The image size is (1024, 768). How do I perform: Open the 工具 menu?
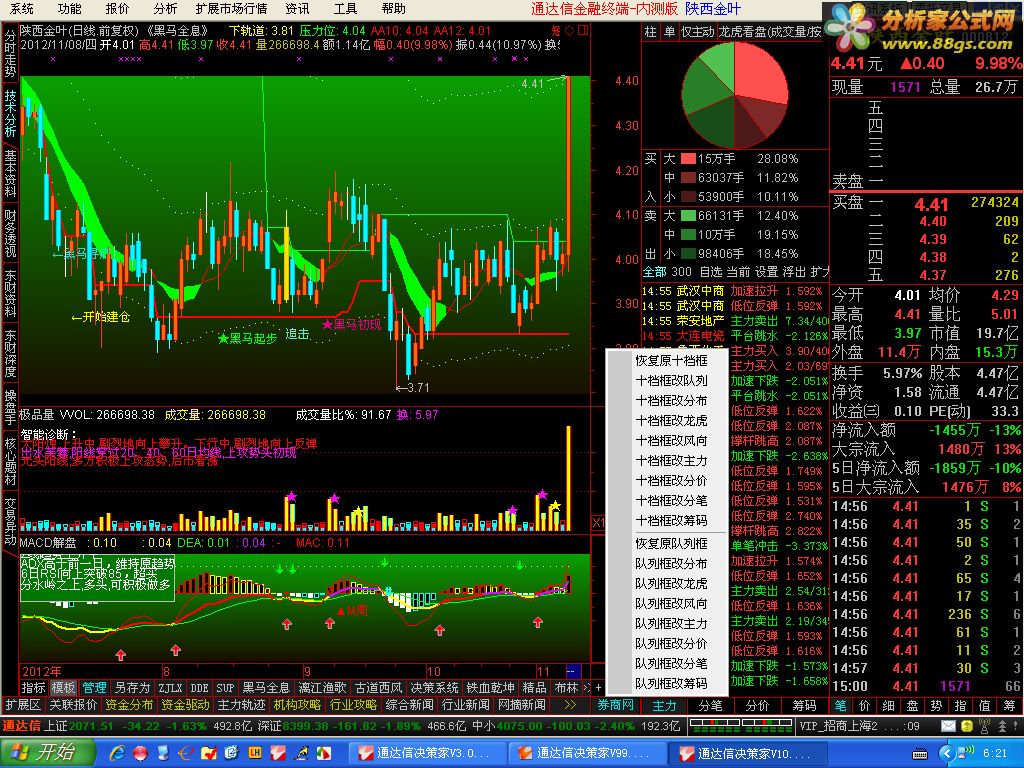pos(345,8)
